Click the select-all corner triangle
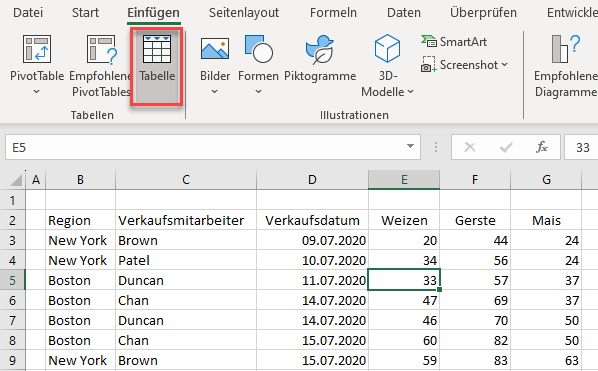Image resolution: width=598 pixels, height=371 pixels. [x=15, y=180]
